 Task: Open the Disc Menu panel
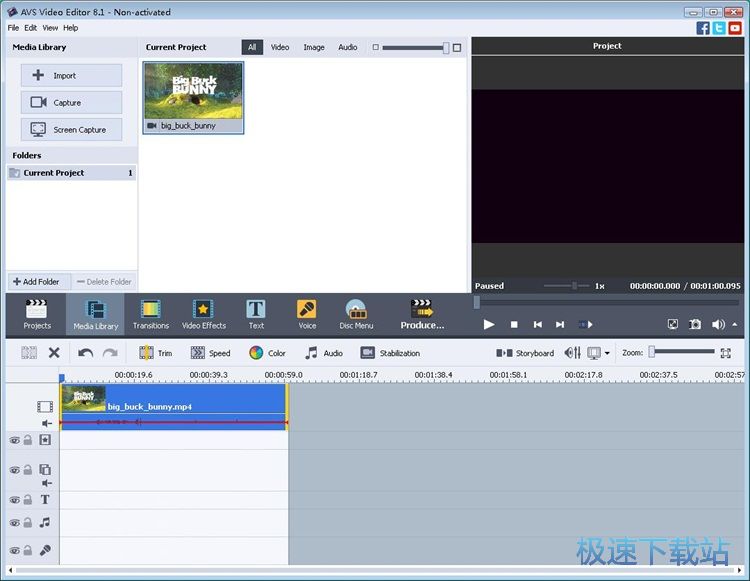point(356,313)
